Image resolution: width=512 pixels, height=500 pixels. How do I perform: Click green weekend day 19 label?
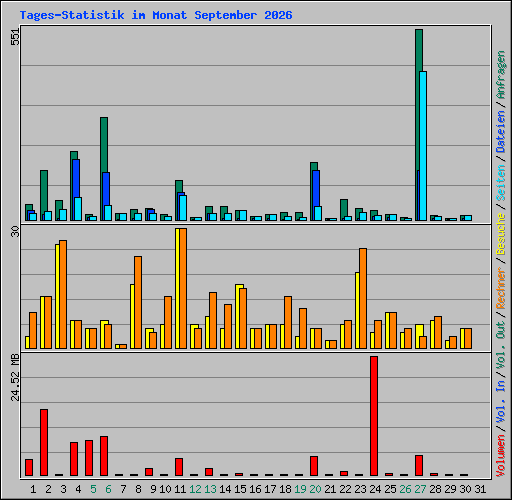coord(300,489)
